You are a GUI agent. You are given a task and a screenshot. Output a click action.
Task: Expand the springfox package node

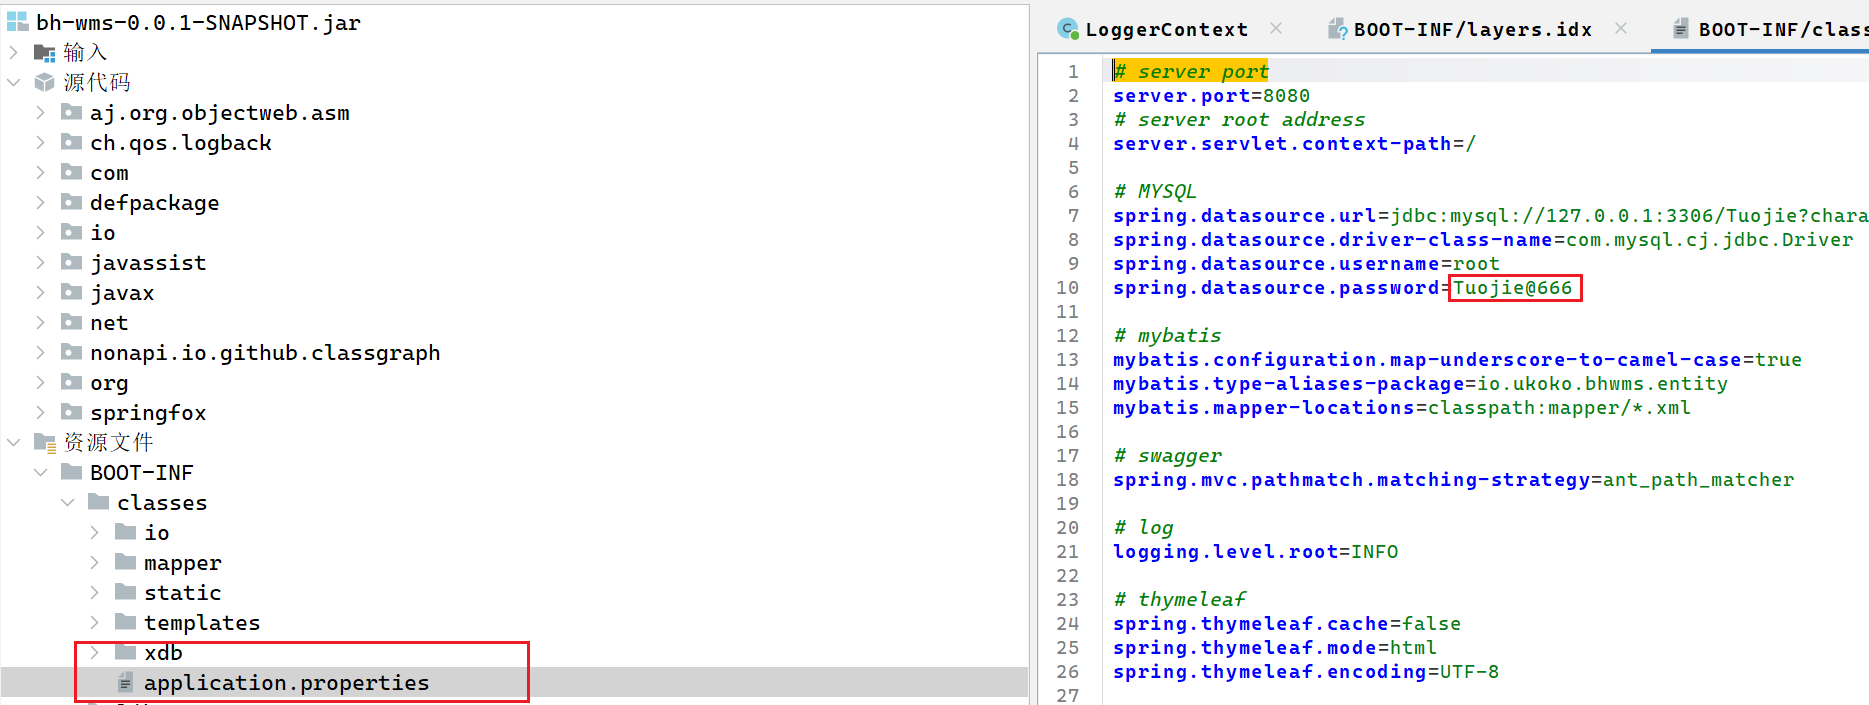40,412
